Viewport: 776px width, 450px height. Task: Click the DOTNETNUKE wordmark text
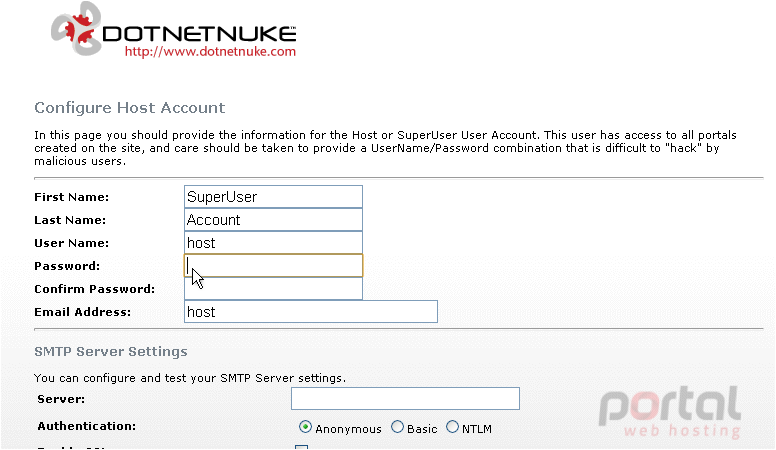click(199, 34)
